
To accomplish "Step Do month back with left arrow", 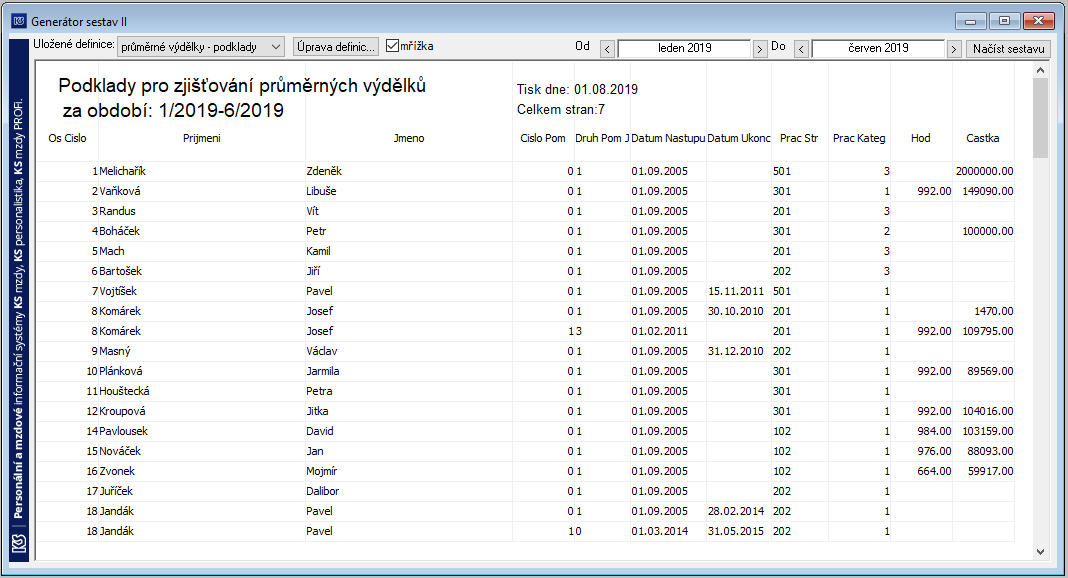I will [x=802, y=49].
